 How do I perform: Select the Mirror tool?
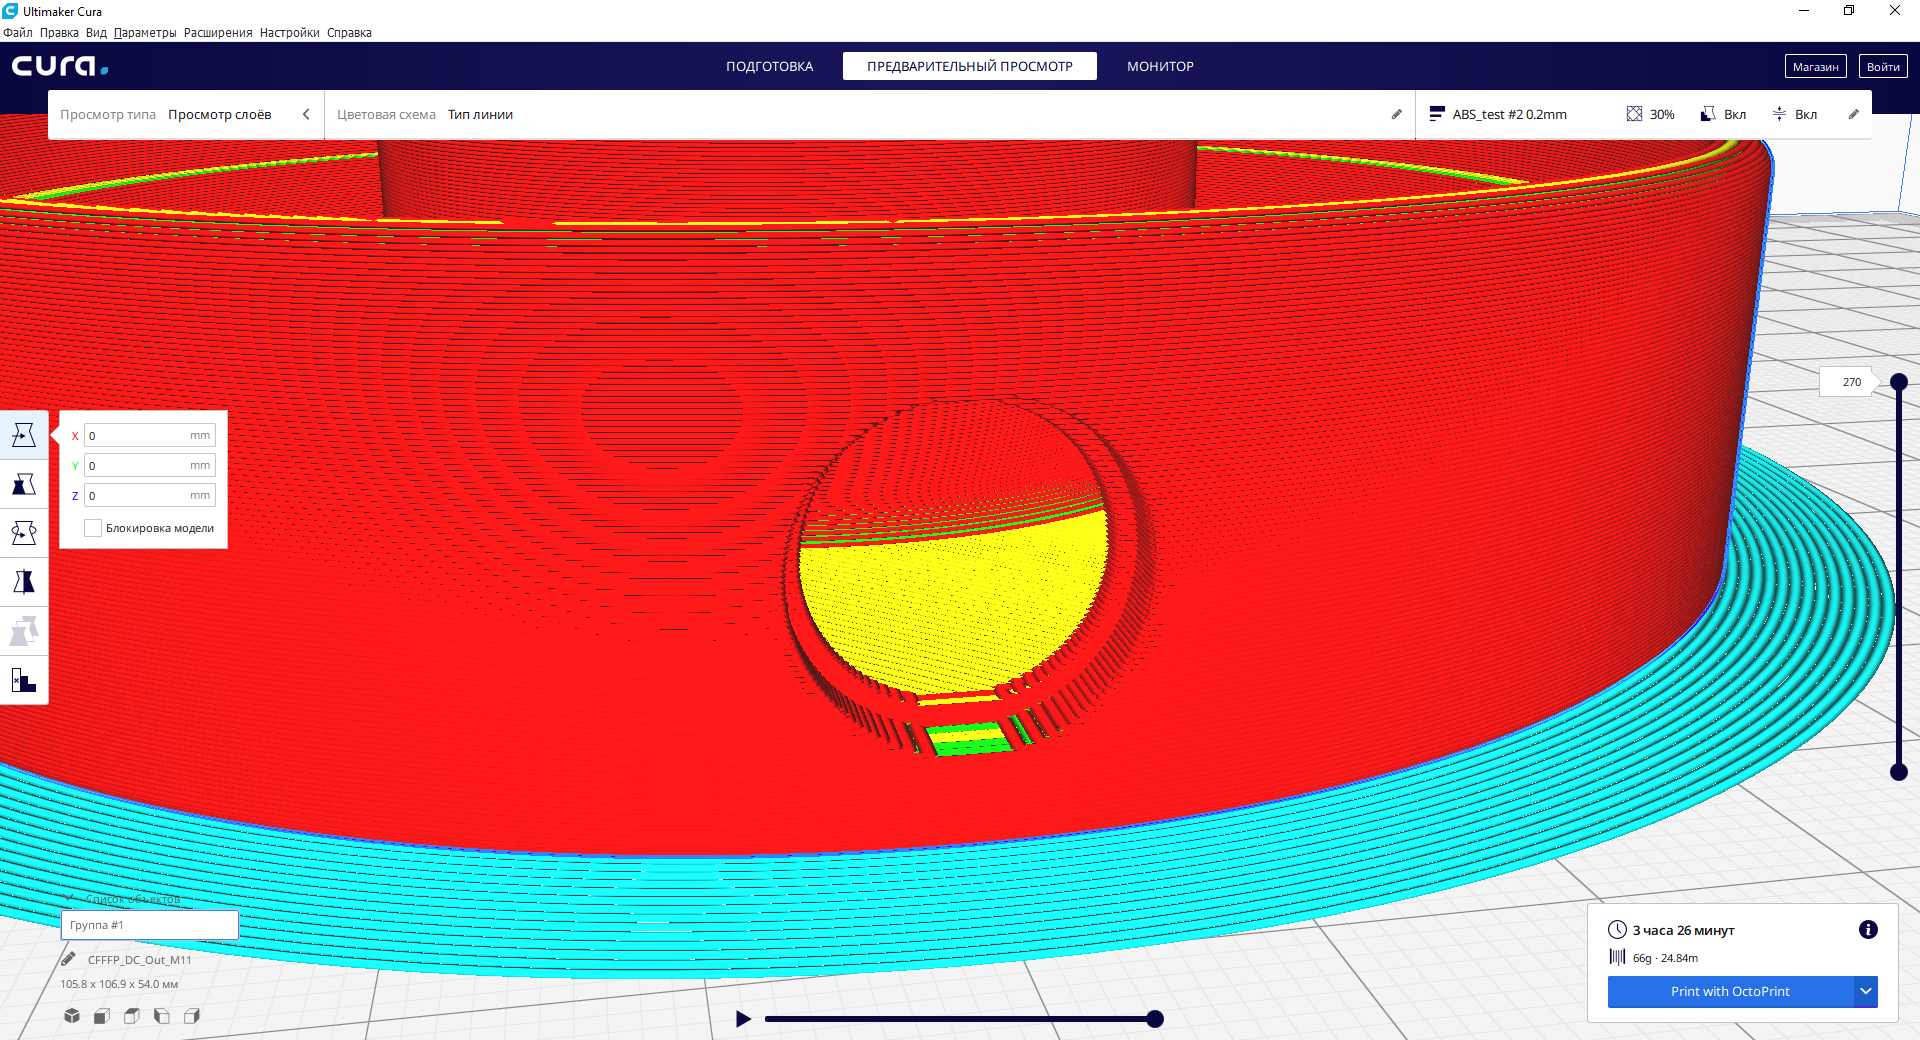pos(24,582)
